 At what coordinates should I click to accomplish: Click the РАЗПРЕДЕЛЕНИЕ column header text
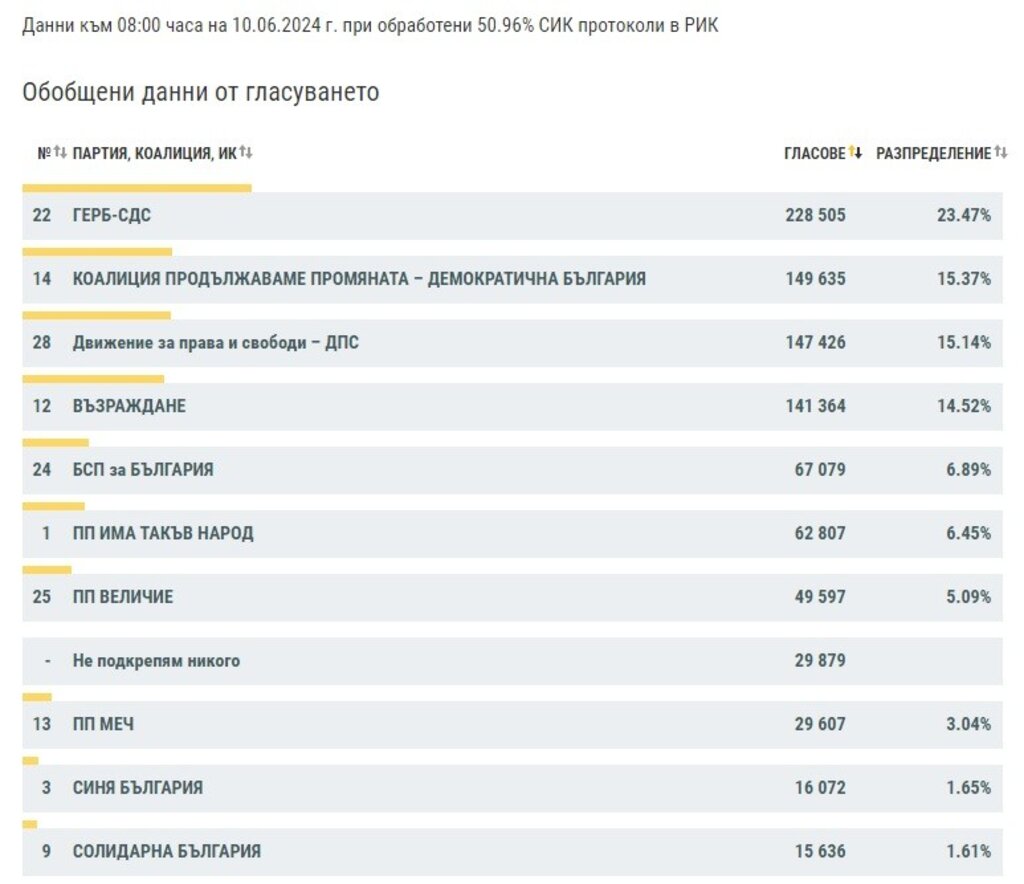pos(933,154)
